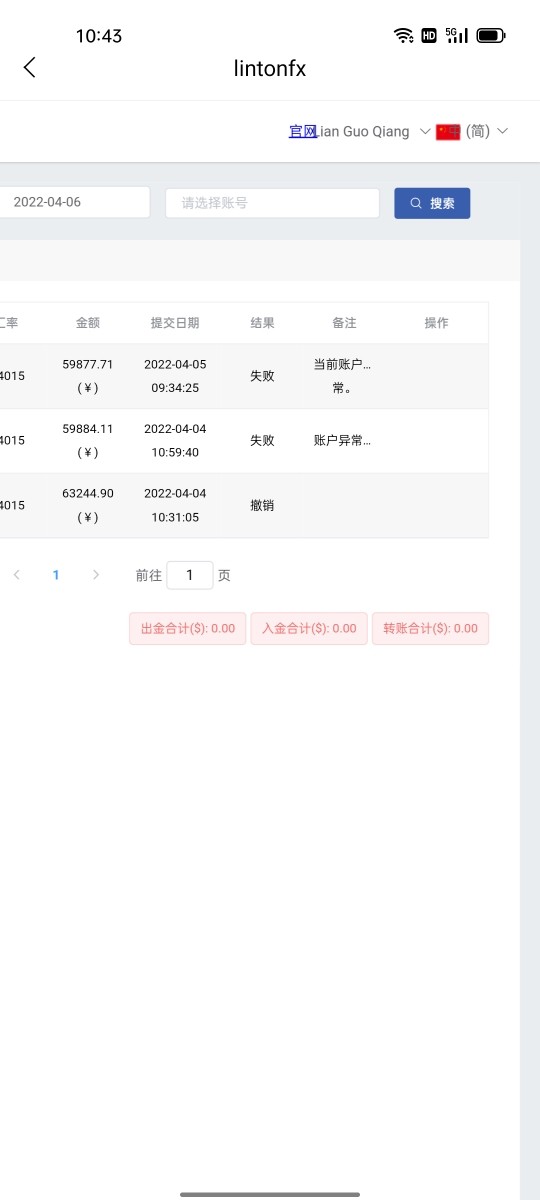Open the 官网 official site link

tap(302, 132)
